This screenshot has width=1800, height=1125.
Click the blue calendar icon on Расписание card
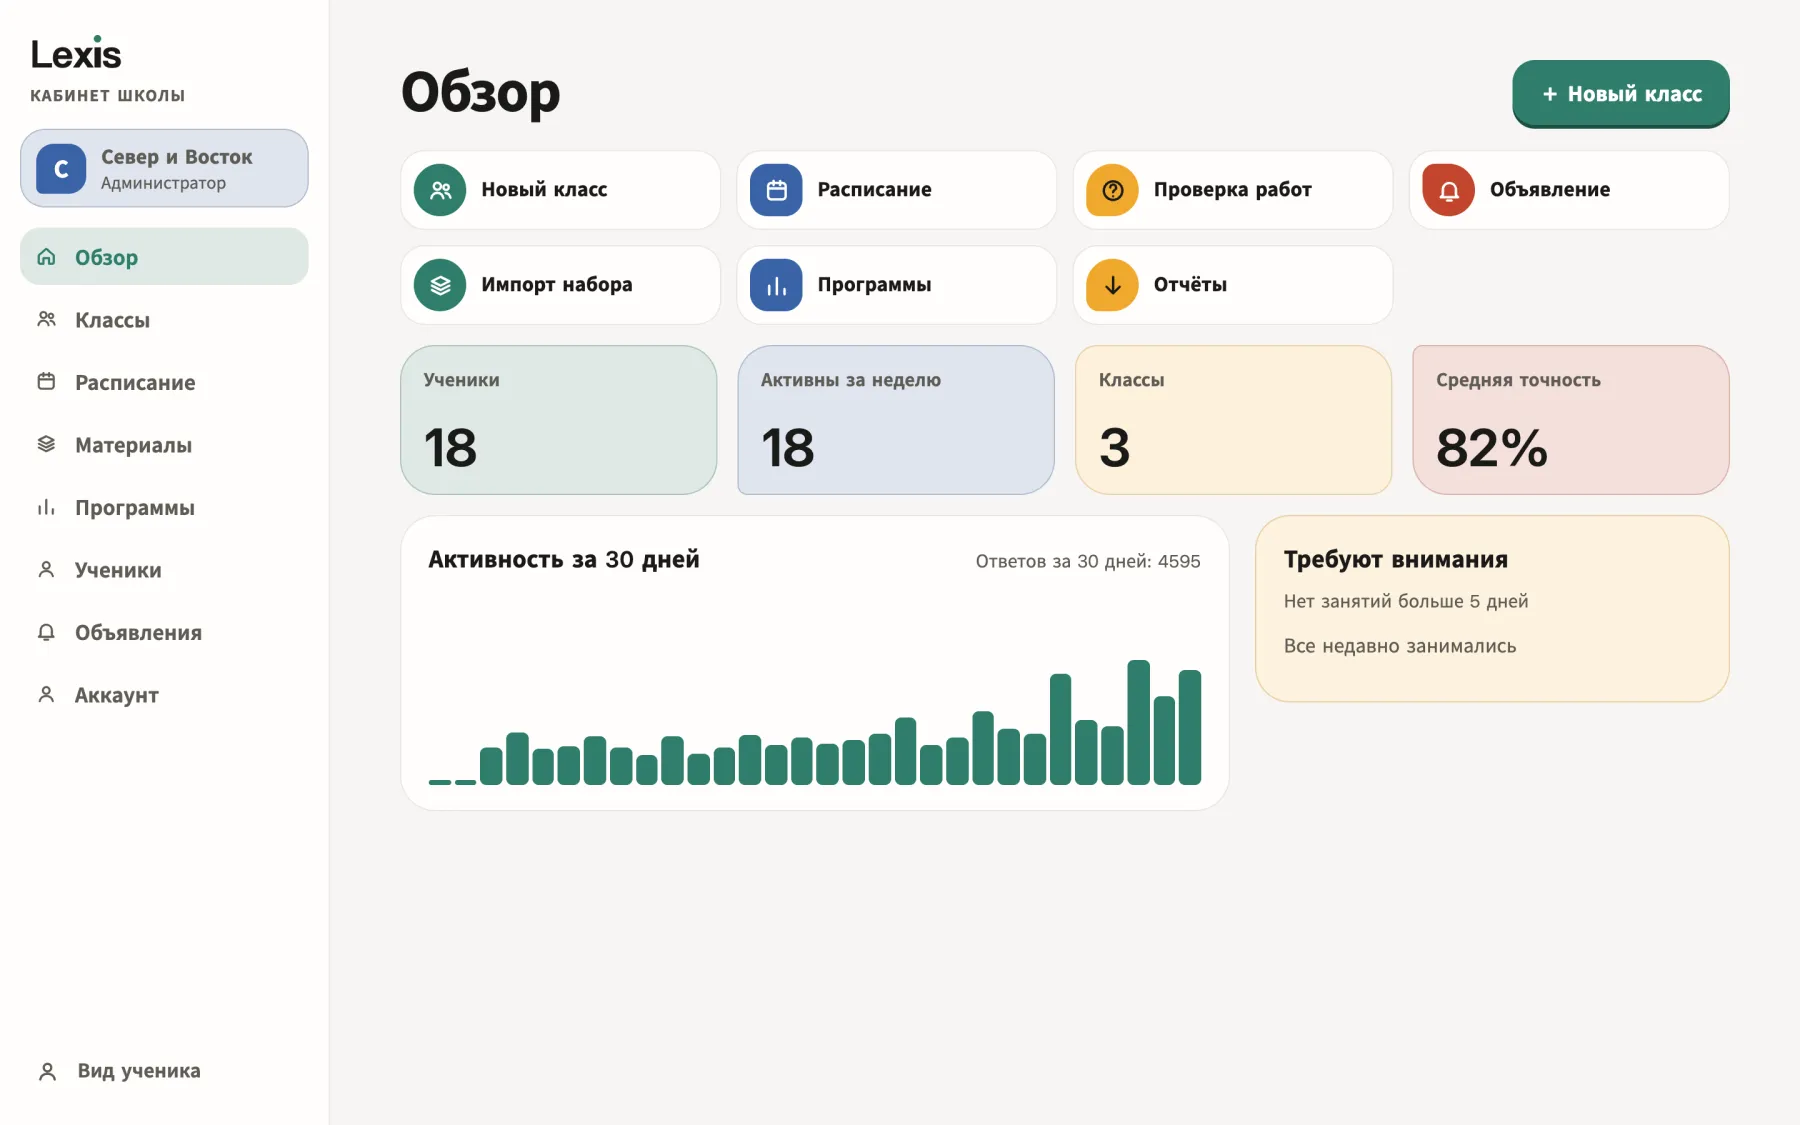(x=776, y=190)
